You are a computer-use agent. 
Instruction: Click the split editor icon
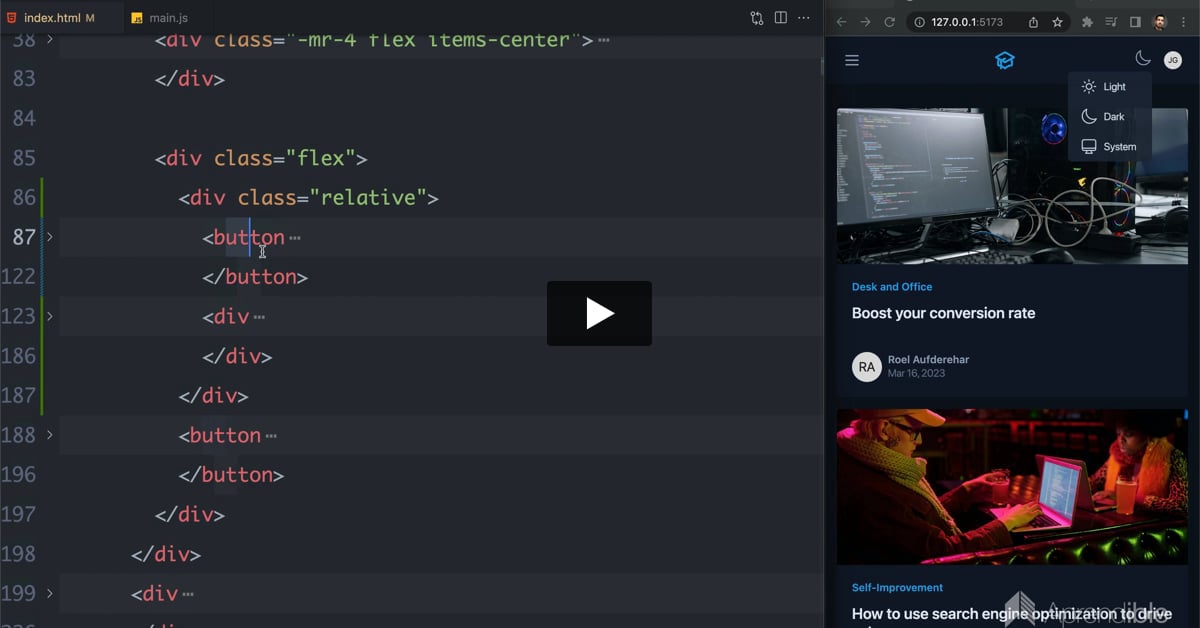tap(781, 18)
